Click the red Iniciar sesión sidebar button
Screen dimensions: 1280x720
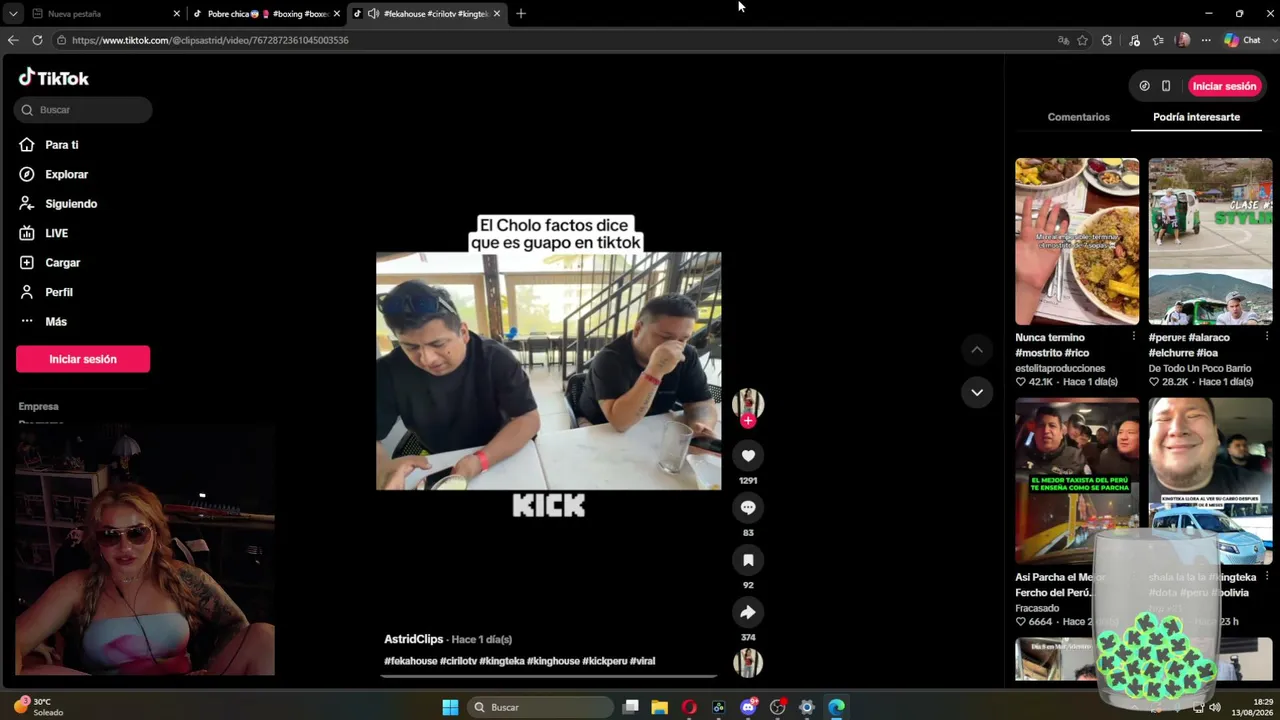[x=83, y=359]
